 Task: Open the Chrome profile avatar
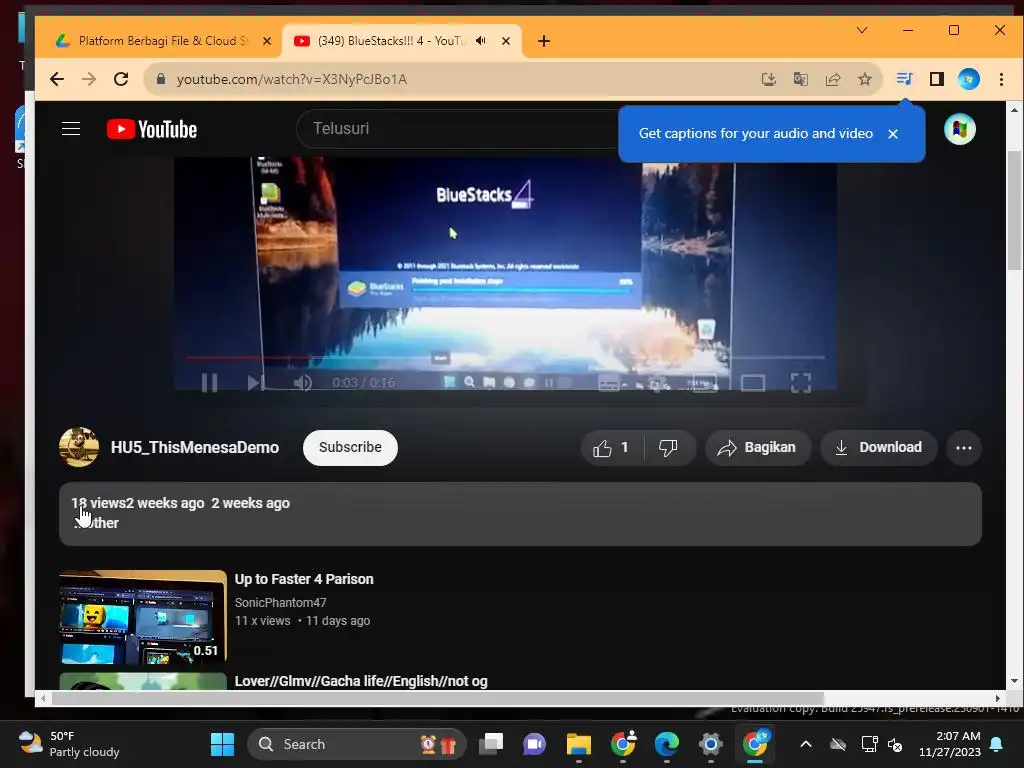968,79
